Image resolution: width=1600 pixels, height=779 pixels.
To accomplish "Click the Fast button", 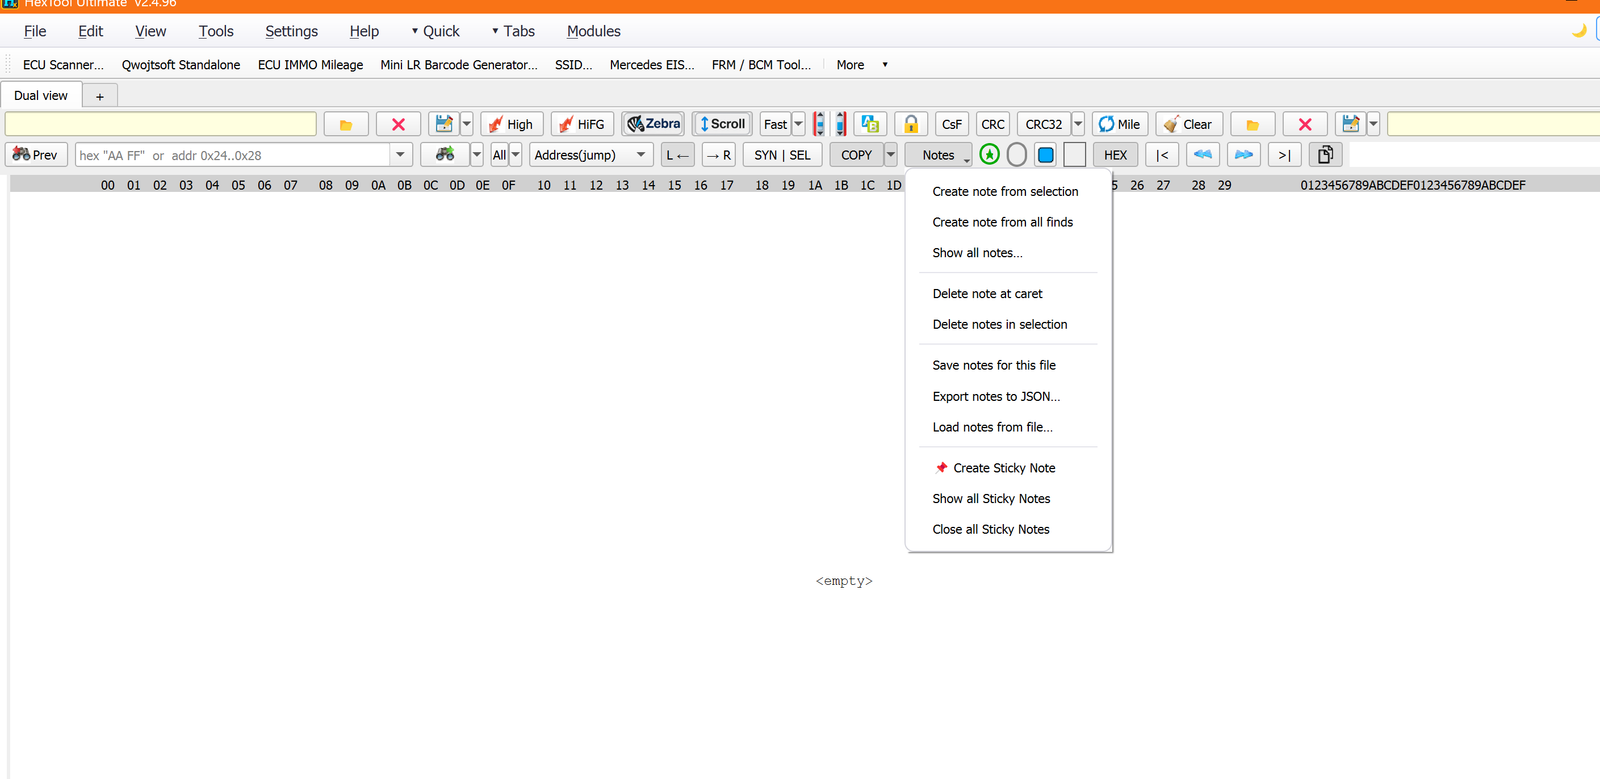I will click(x=776, y=124).
